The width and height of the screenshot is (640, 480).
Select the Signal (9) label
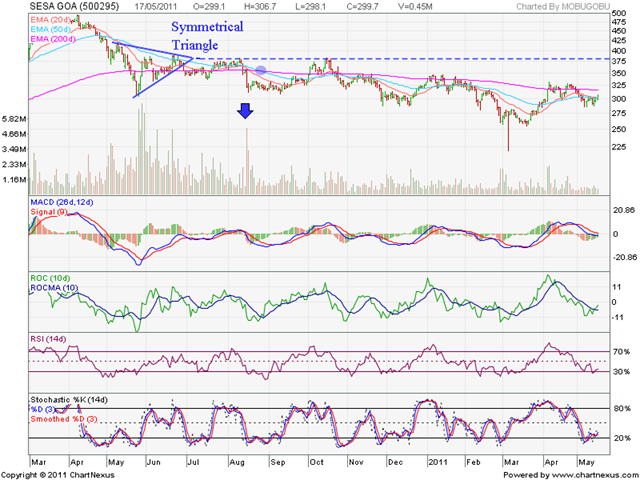pos(49,212)
